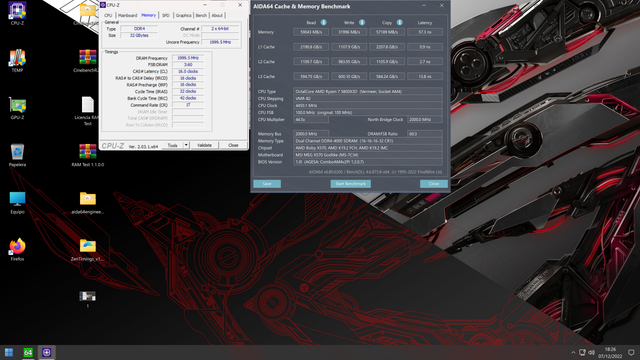640x360 pixels.
Task: Click the L3 Cache Copy value 584.24 GB/s
Action: 387,76
